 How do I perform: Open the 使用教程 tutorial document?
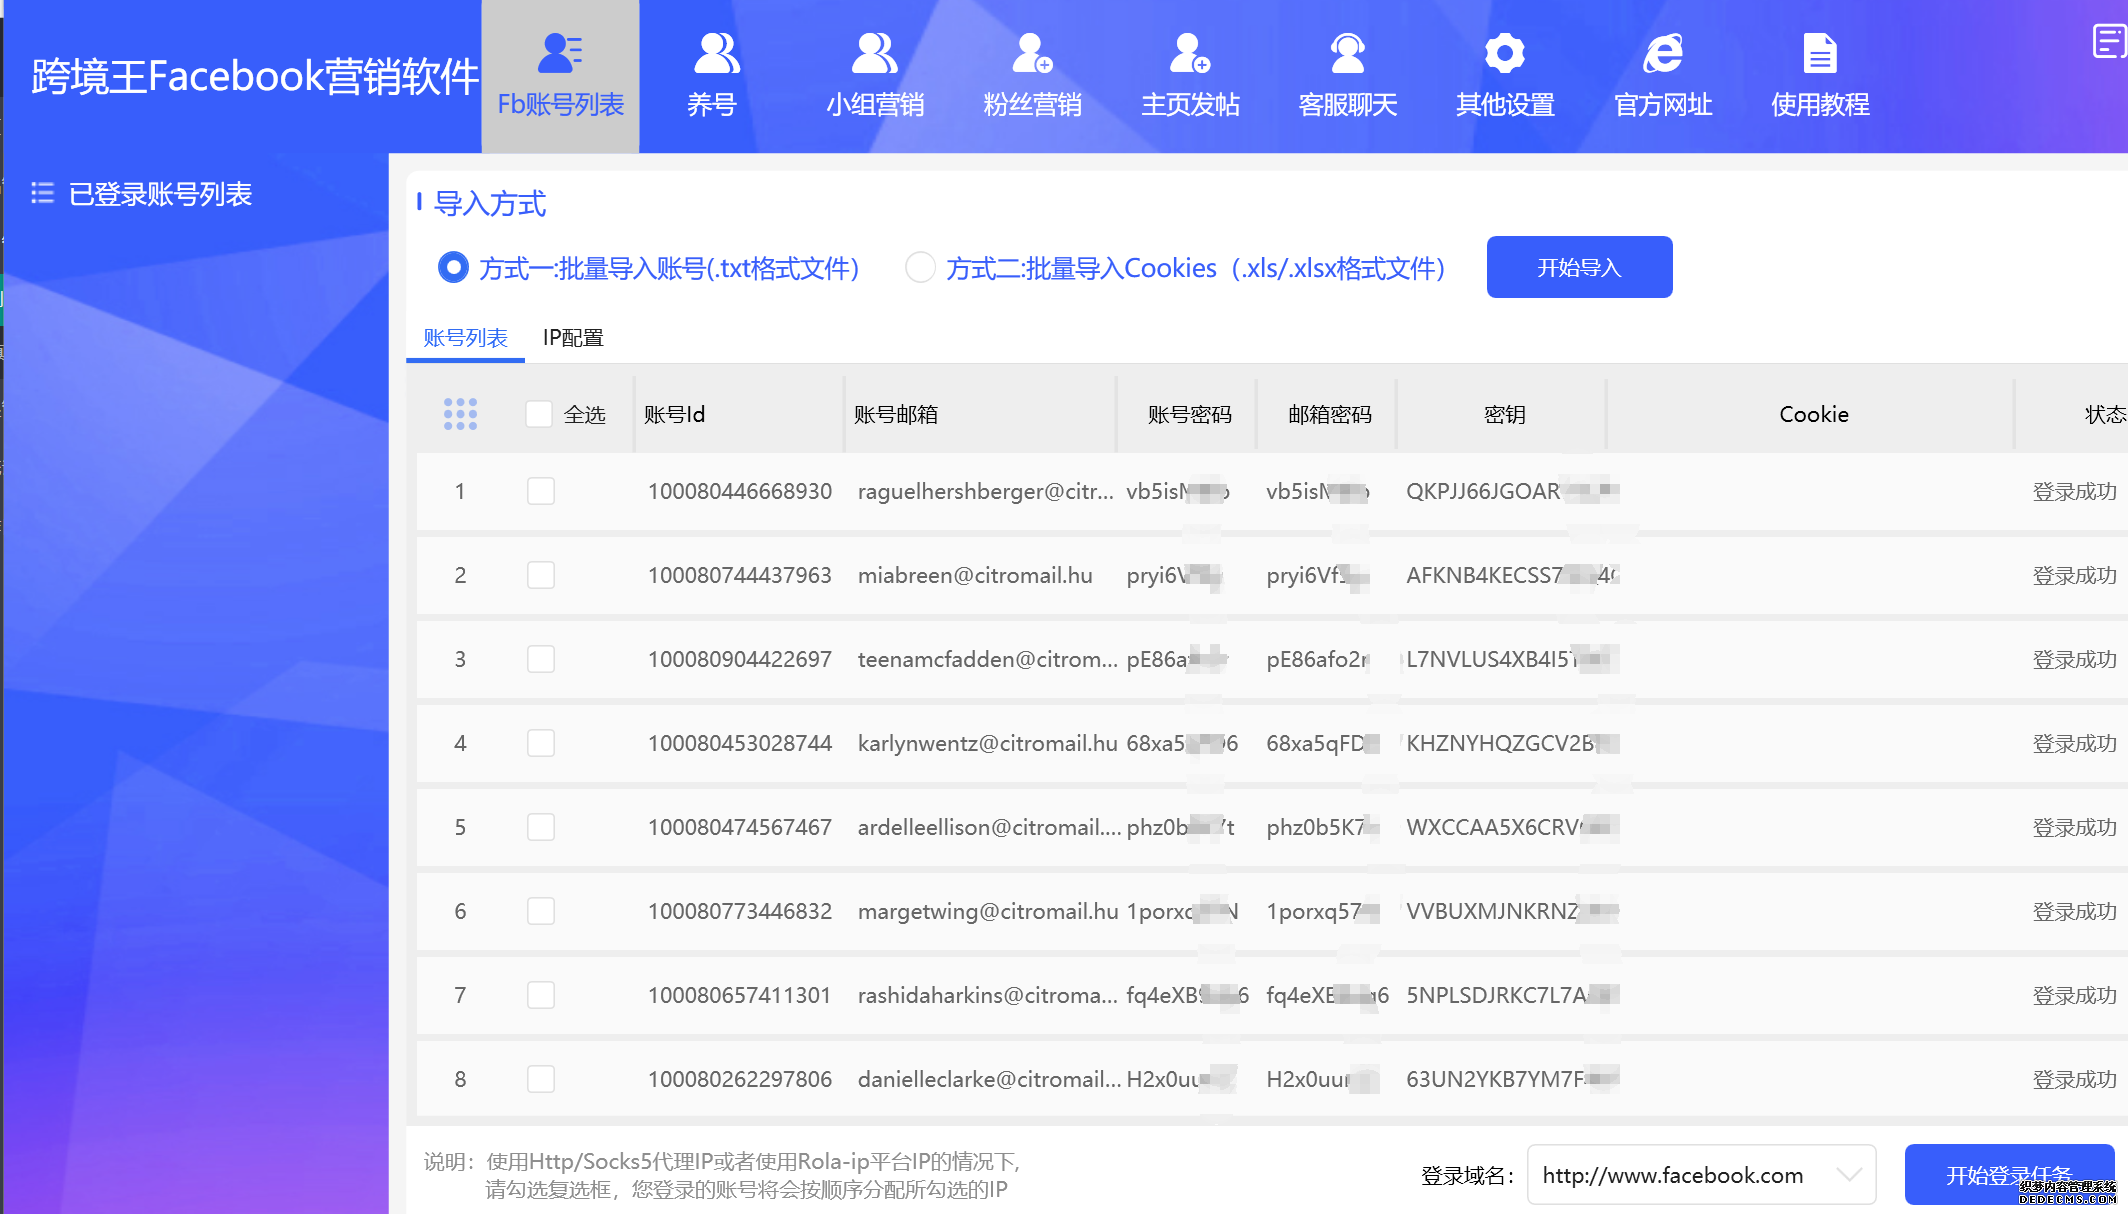click(x=1819, y=75)
